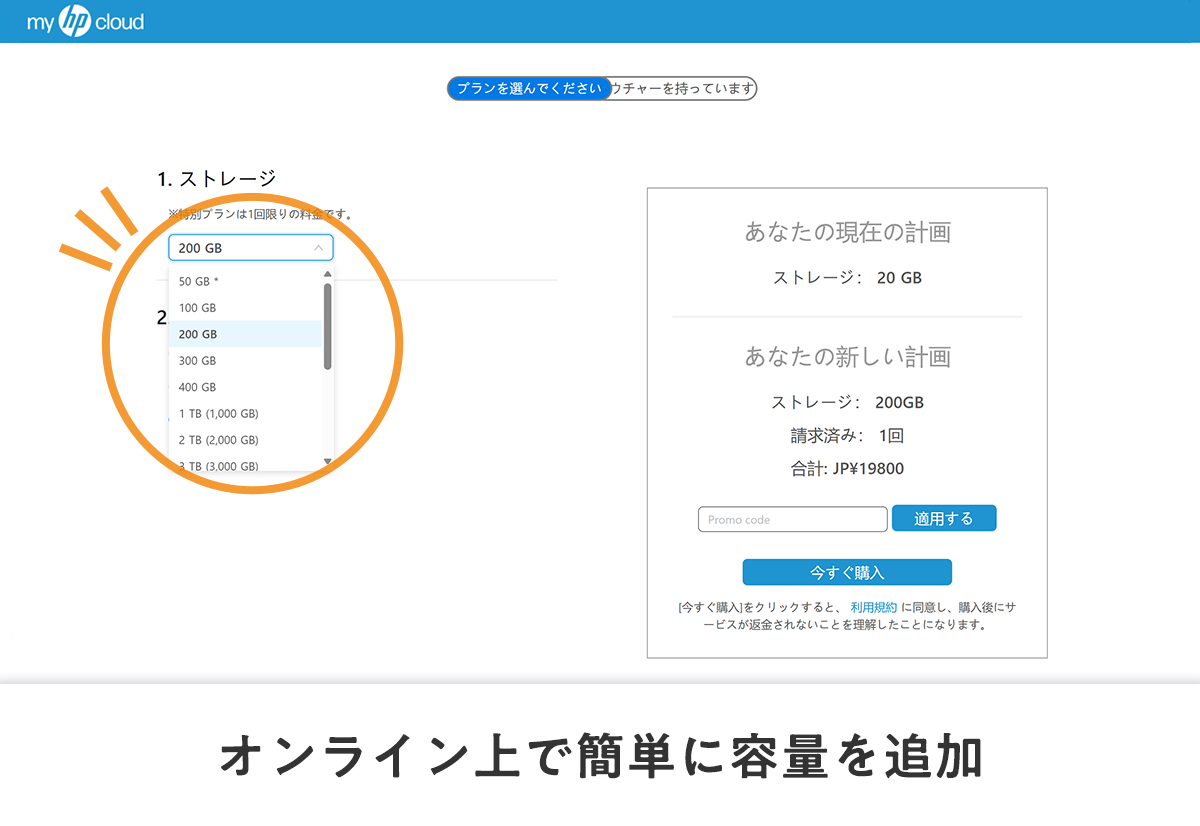Pick the highlighted 200 GB option
Viewport: 1200px width, 826px height.
coord(197,334)
